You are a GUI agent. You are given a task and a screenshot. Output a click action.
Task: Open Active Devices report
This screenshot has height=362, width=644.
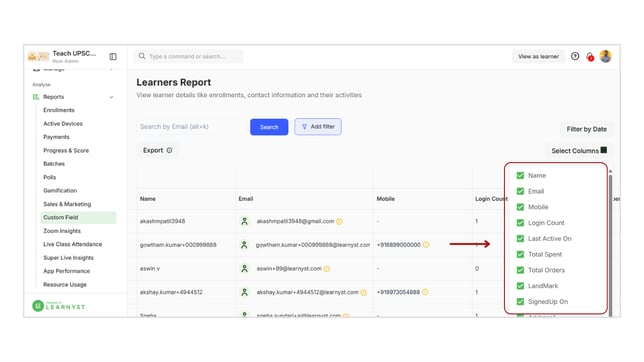[63, 124]
